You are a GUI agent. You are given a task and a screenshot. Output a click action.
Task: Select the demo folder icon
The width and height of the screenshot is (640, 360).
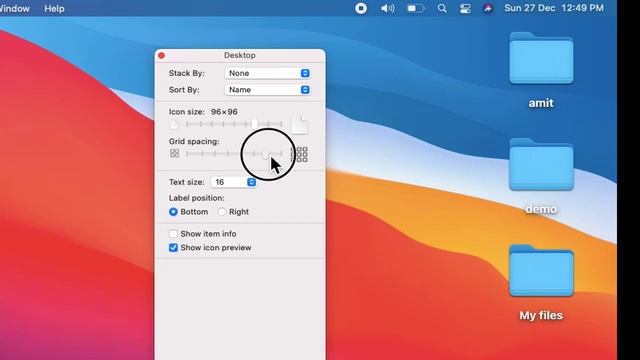click(x=541, y=164)
